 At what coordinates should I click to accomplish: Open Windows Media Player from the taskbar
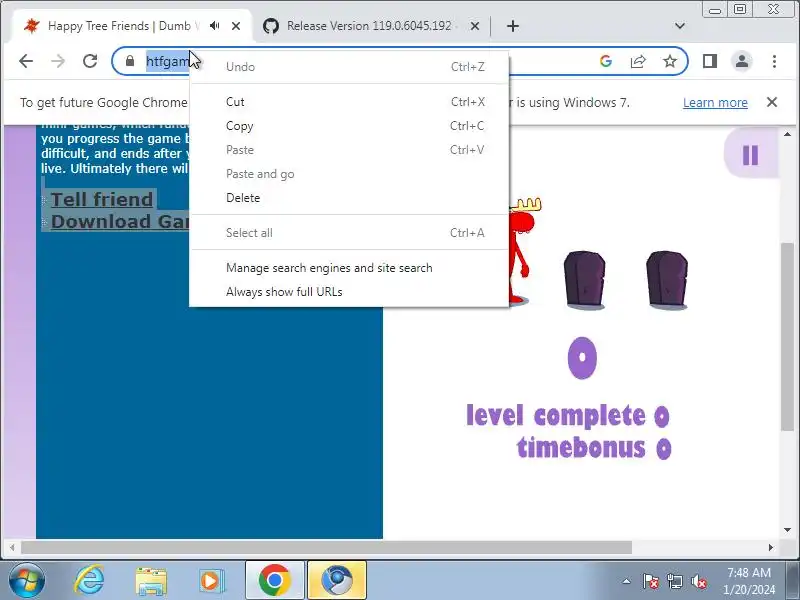point(211,581)
